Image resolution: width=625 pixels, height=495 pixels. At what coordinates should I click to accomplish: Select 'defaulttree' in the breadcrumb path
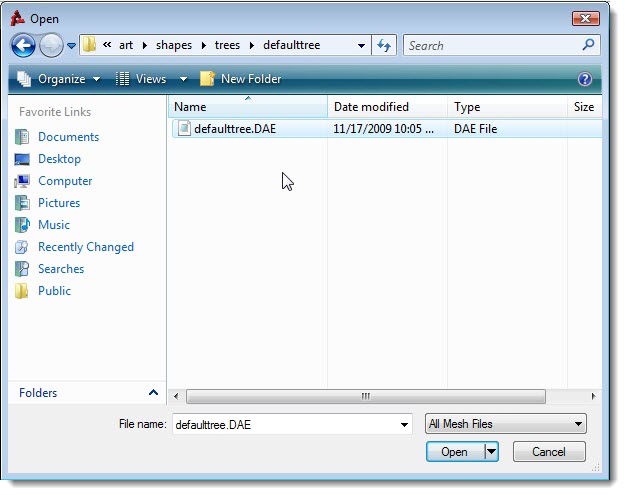pyautogui.click(x=291, y=45)
